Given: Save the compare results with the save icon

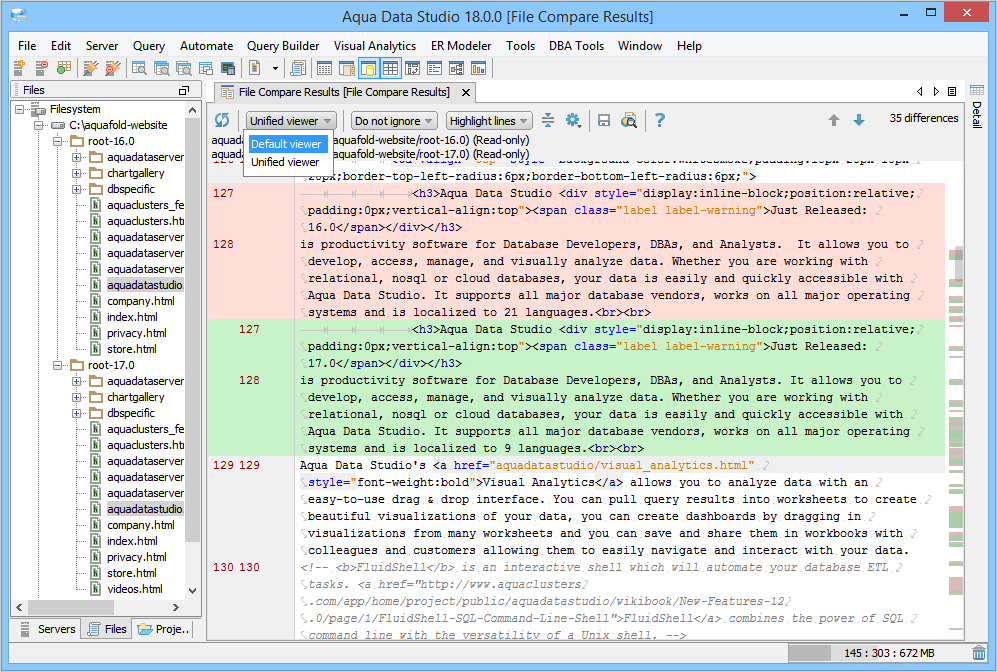Looking at the screenshot, I should pyautogui.click(x=603, y=120).
